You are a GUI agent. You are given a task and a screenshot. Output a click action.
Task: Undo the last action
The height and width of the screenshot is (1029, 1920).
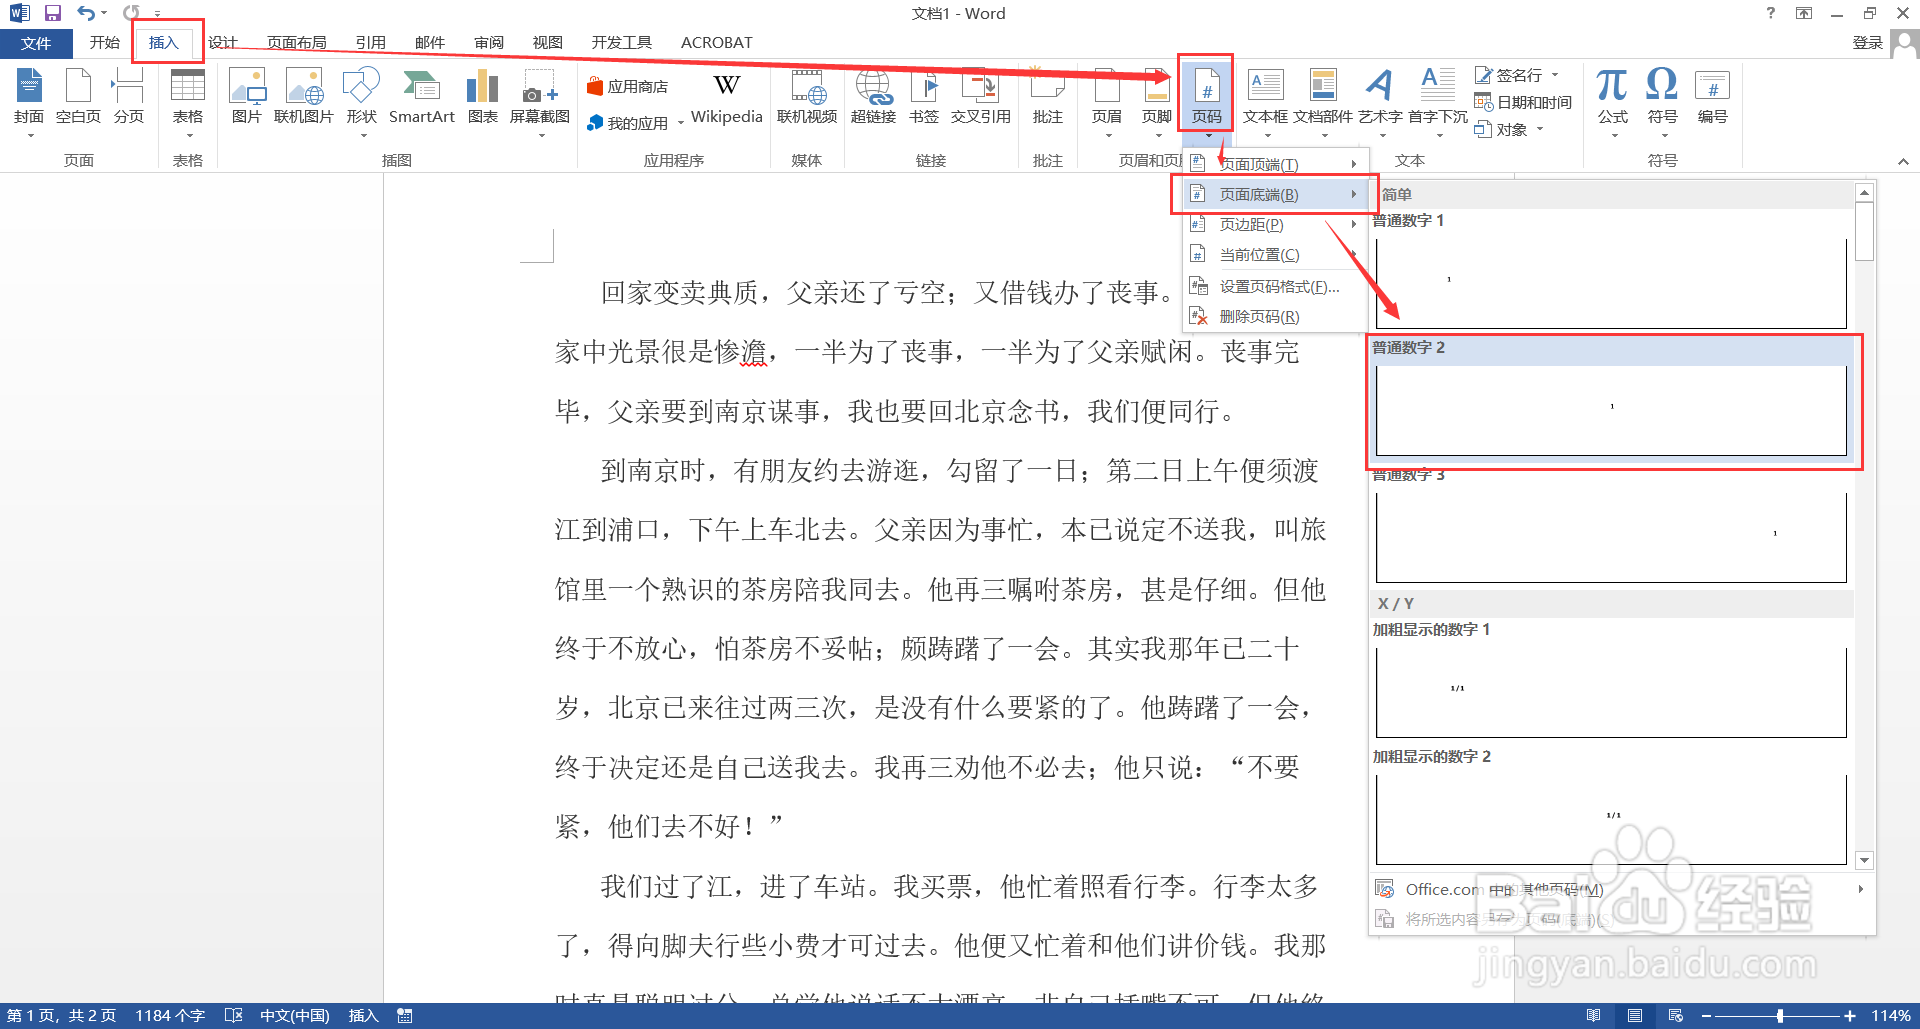click(86, 13)
